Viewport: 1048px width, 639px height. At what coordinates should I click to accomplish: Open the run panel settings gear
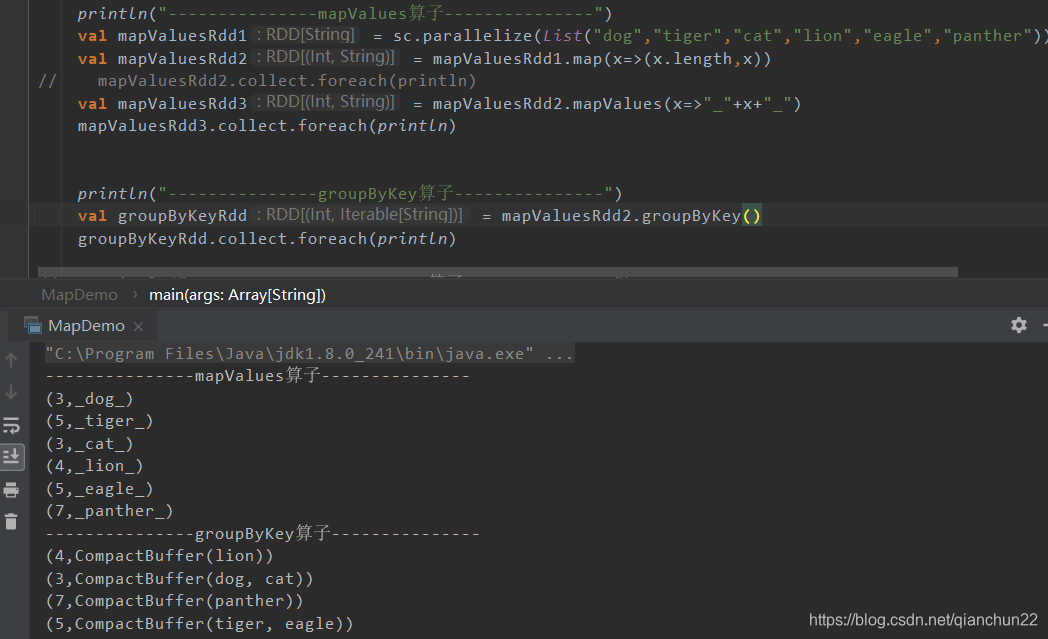tap(1019, 326)
